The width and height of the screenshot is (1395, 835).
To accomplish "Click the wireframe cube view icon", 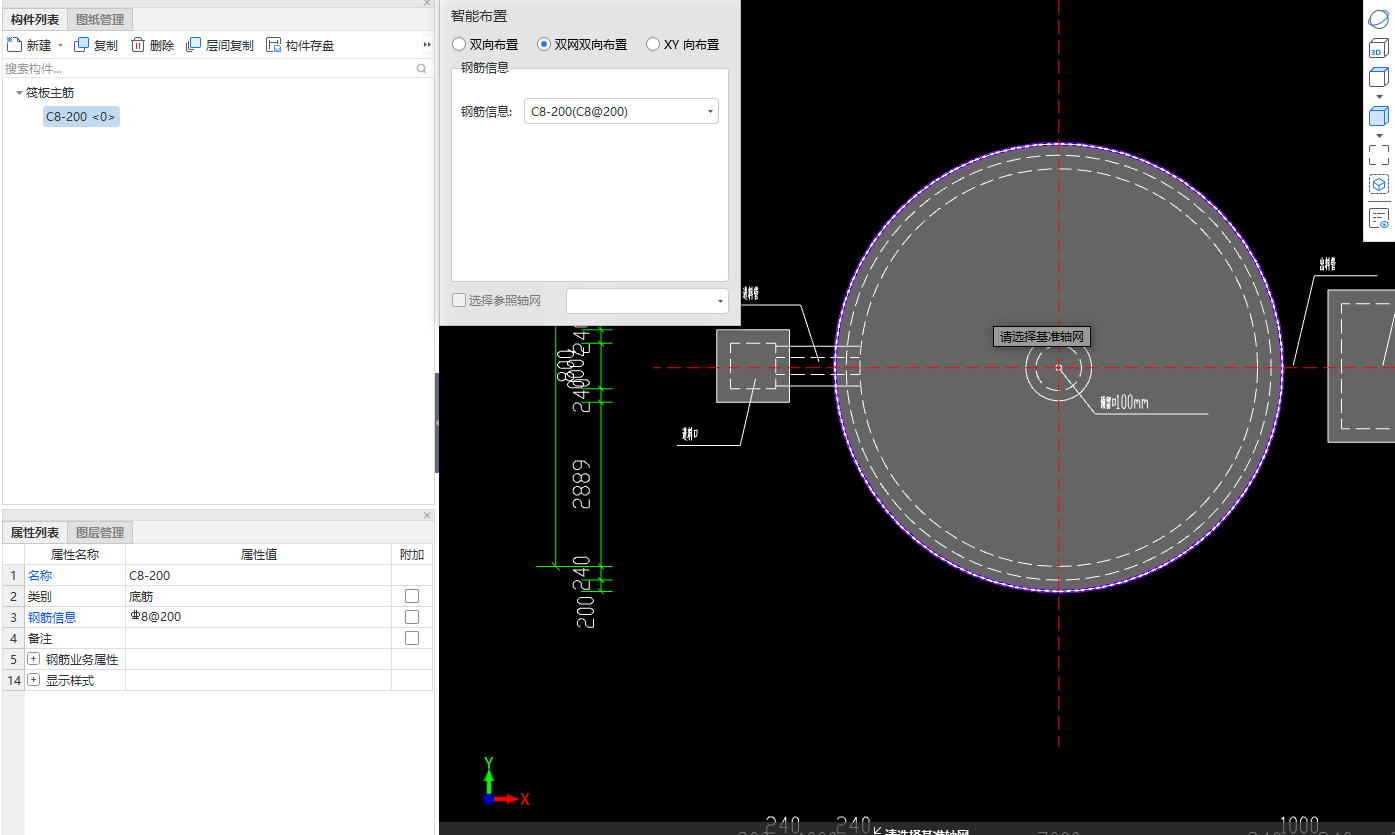I will point(1379,77).
